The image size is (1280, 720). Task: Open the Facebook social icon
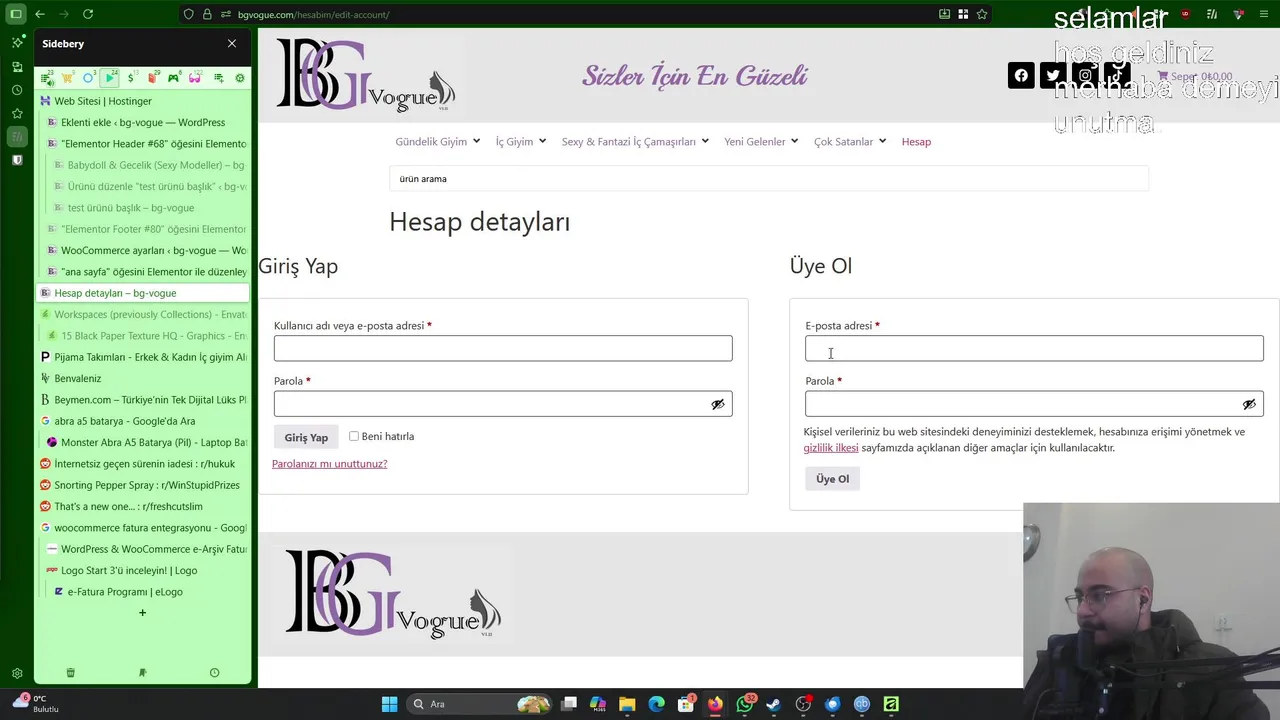point(1021,75)
